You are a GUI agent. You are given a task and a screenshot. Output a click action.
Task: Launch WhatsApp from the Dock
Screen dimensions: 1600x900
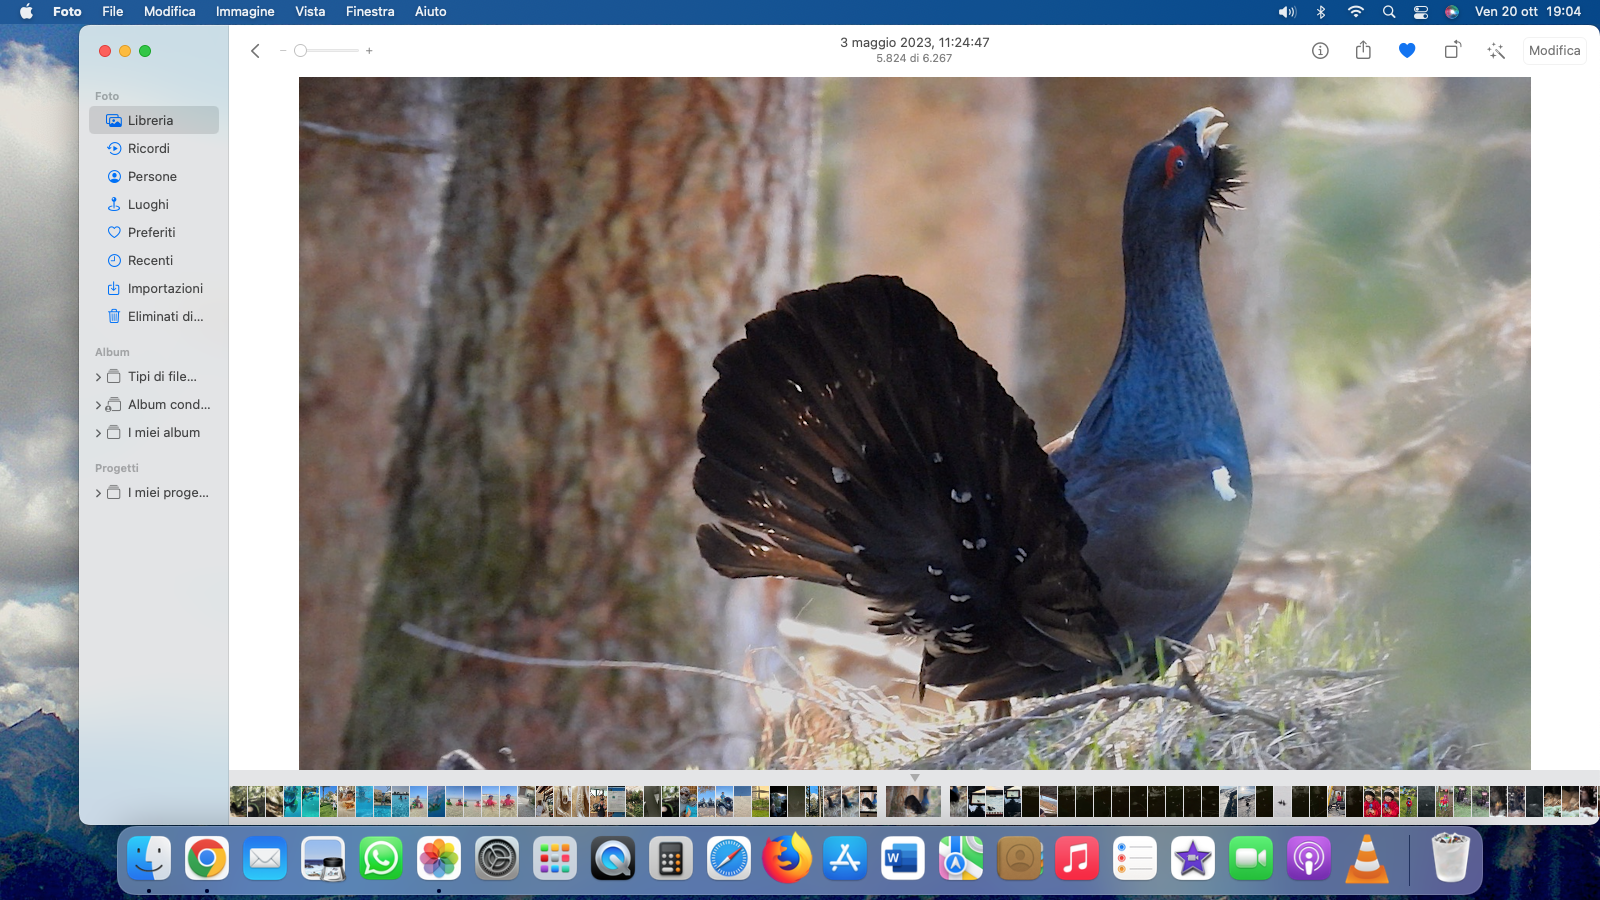point(381,858)
